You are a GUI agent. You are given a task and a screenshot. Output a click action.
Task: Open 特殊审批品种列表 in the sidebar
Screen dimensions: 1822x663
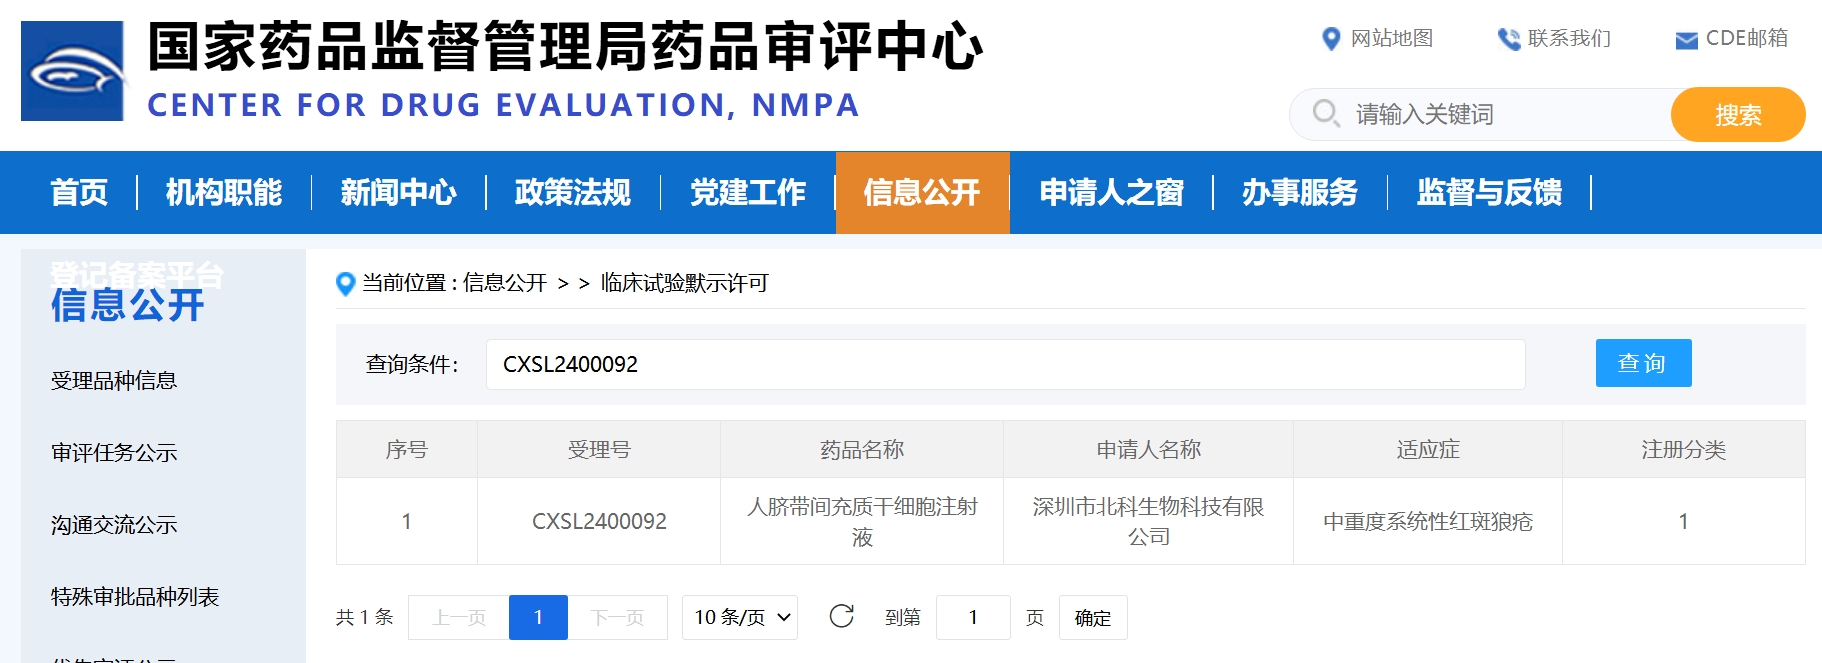[135, 597]
